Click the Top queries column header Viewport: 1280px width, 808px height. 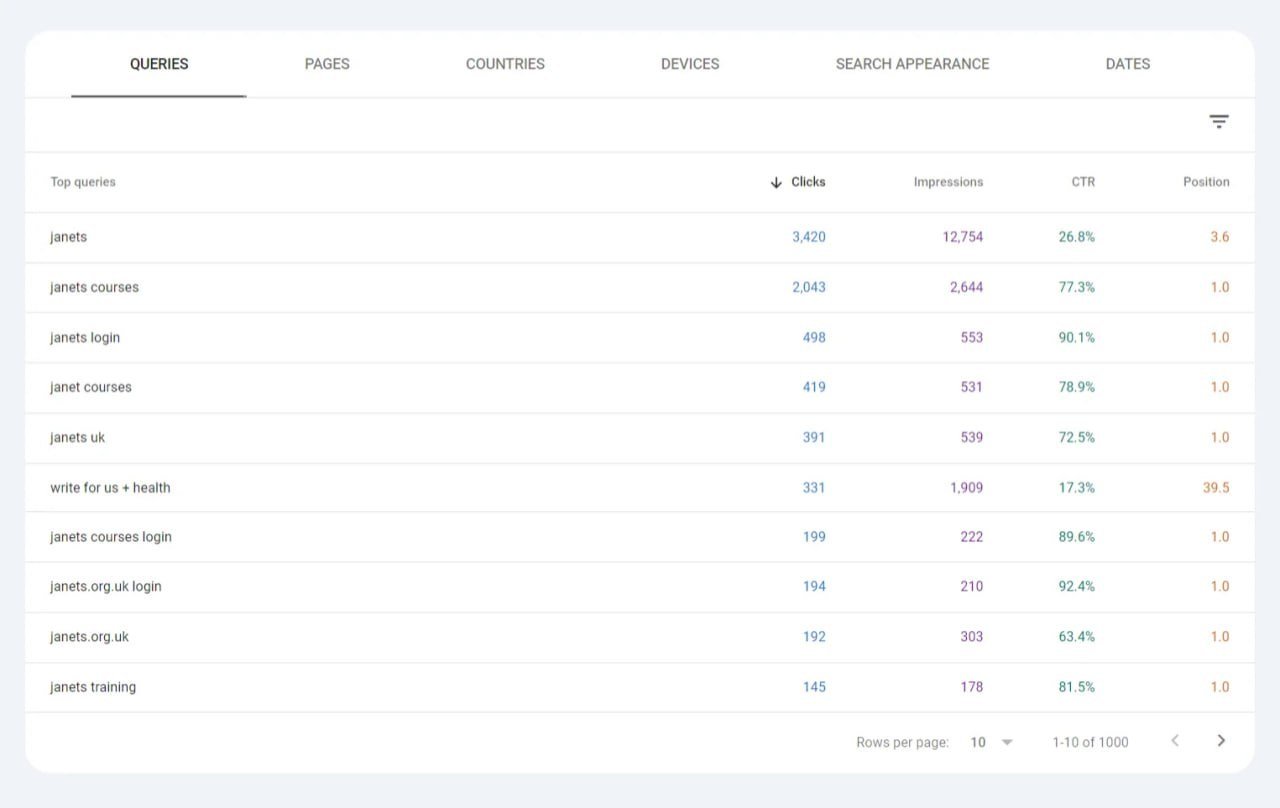(x=83, y=182)
